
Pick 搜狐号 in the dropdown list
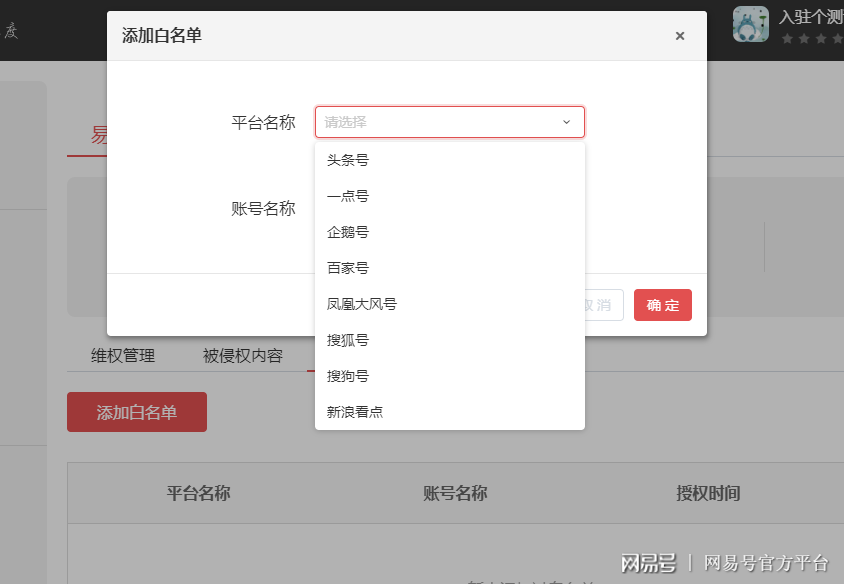pyautogui.click(x=449, y=340)
